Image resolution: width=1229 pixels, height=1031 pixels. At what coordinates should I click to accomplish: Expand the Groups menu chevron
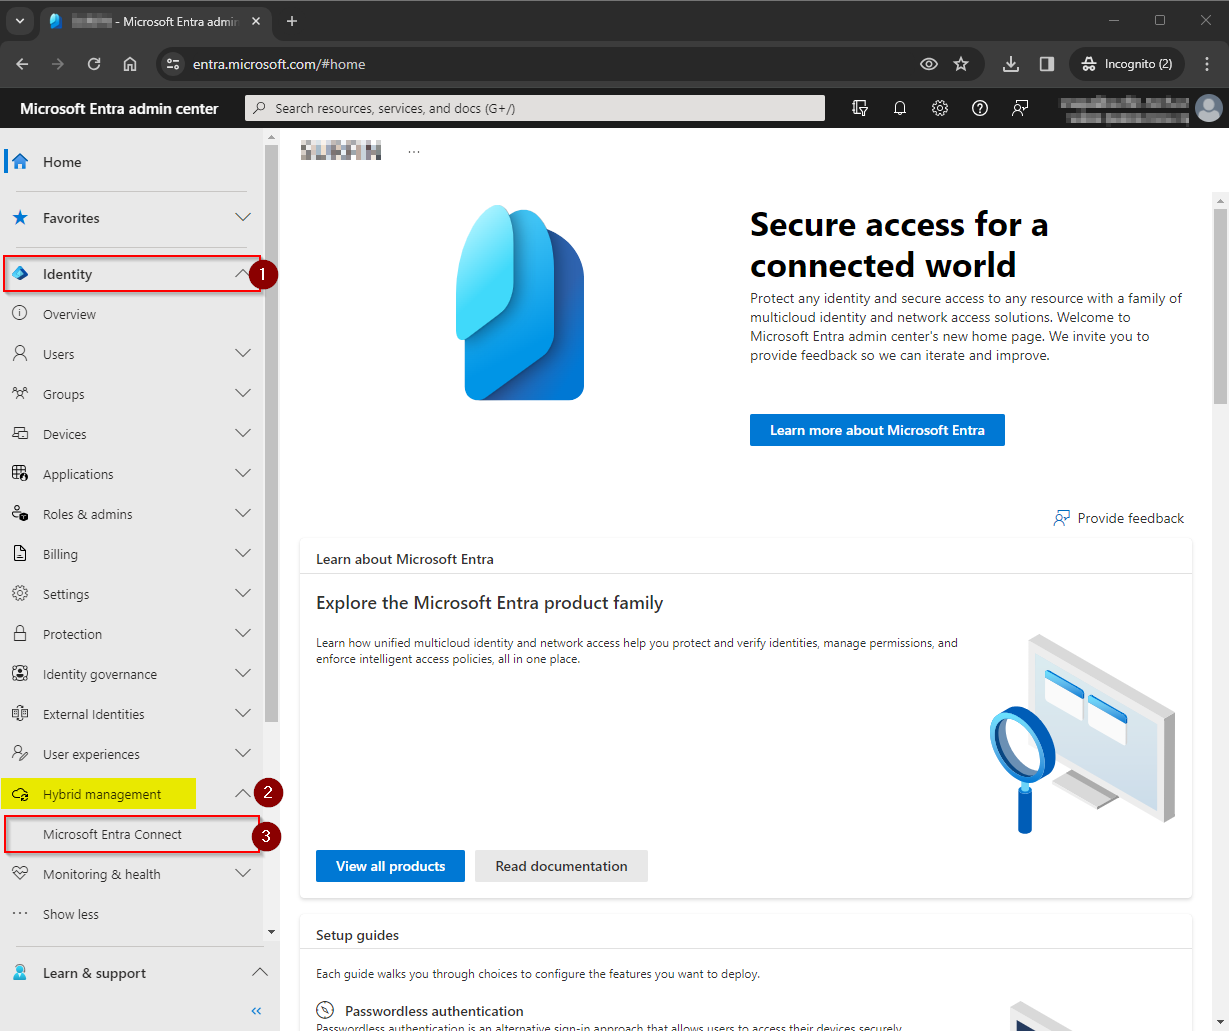tap(243, 393)
